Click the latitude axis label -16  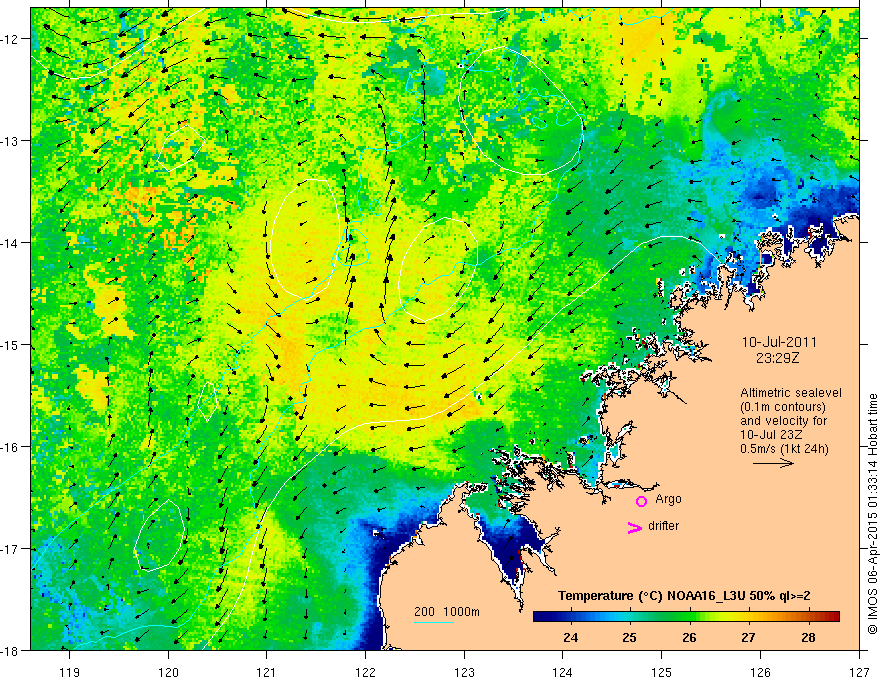[11, 447]
